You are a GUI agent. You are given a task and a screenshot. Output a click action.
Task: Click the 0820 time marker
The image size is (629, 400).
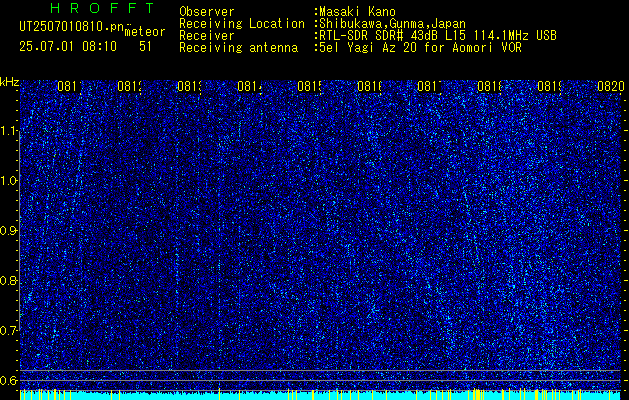pyautogui.click(x=611, y=87)
